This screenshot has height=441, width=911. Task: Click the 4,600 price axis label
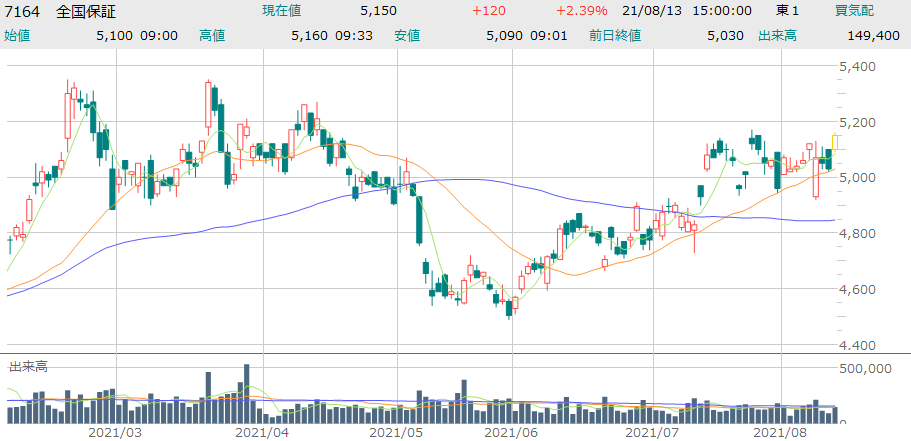[x=858, y=290]
